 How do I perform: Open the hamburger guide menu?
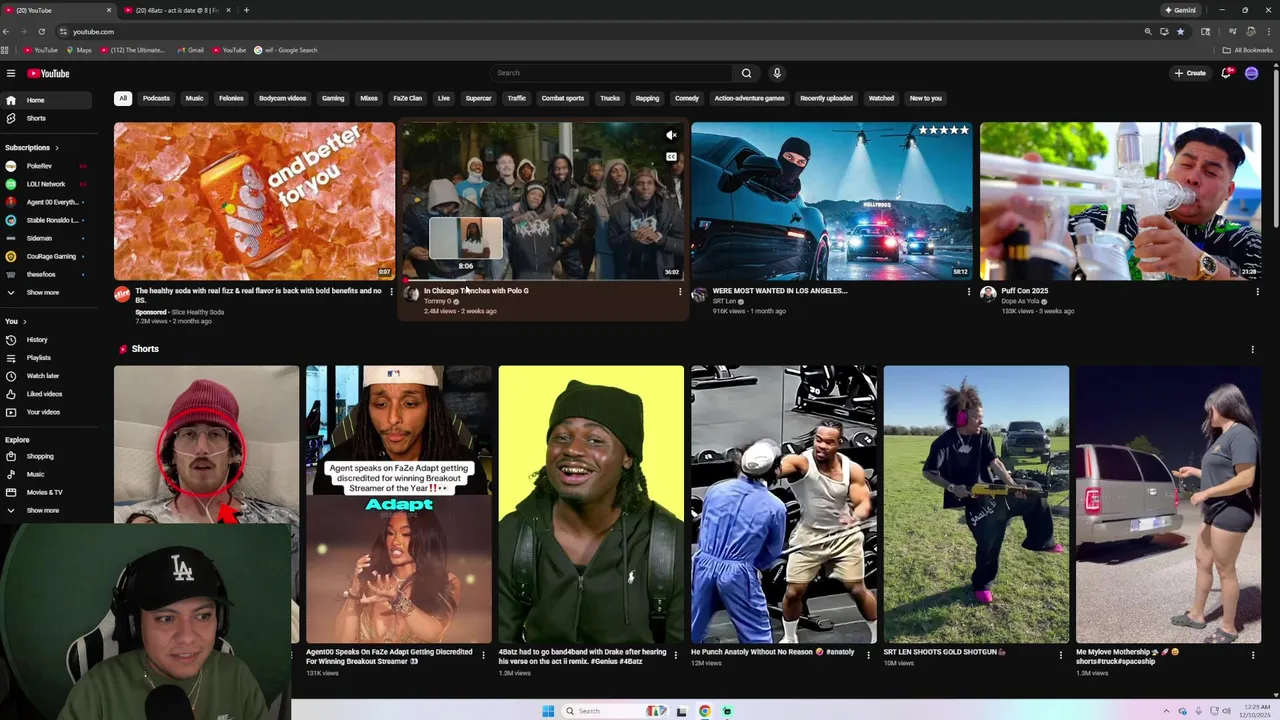click(x=11, y=73)
